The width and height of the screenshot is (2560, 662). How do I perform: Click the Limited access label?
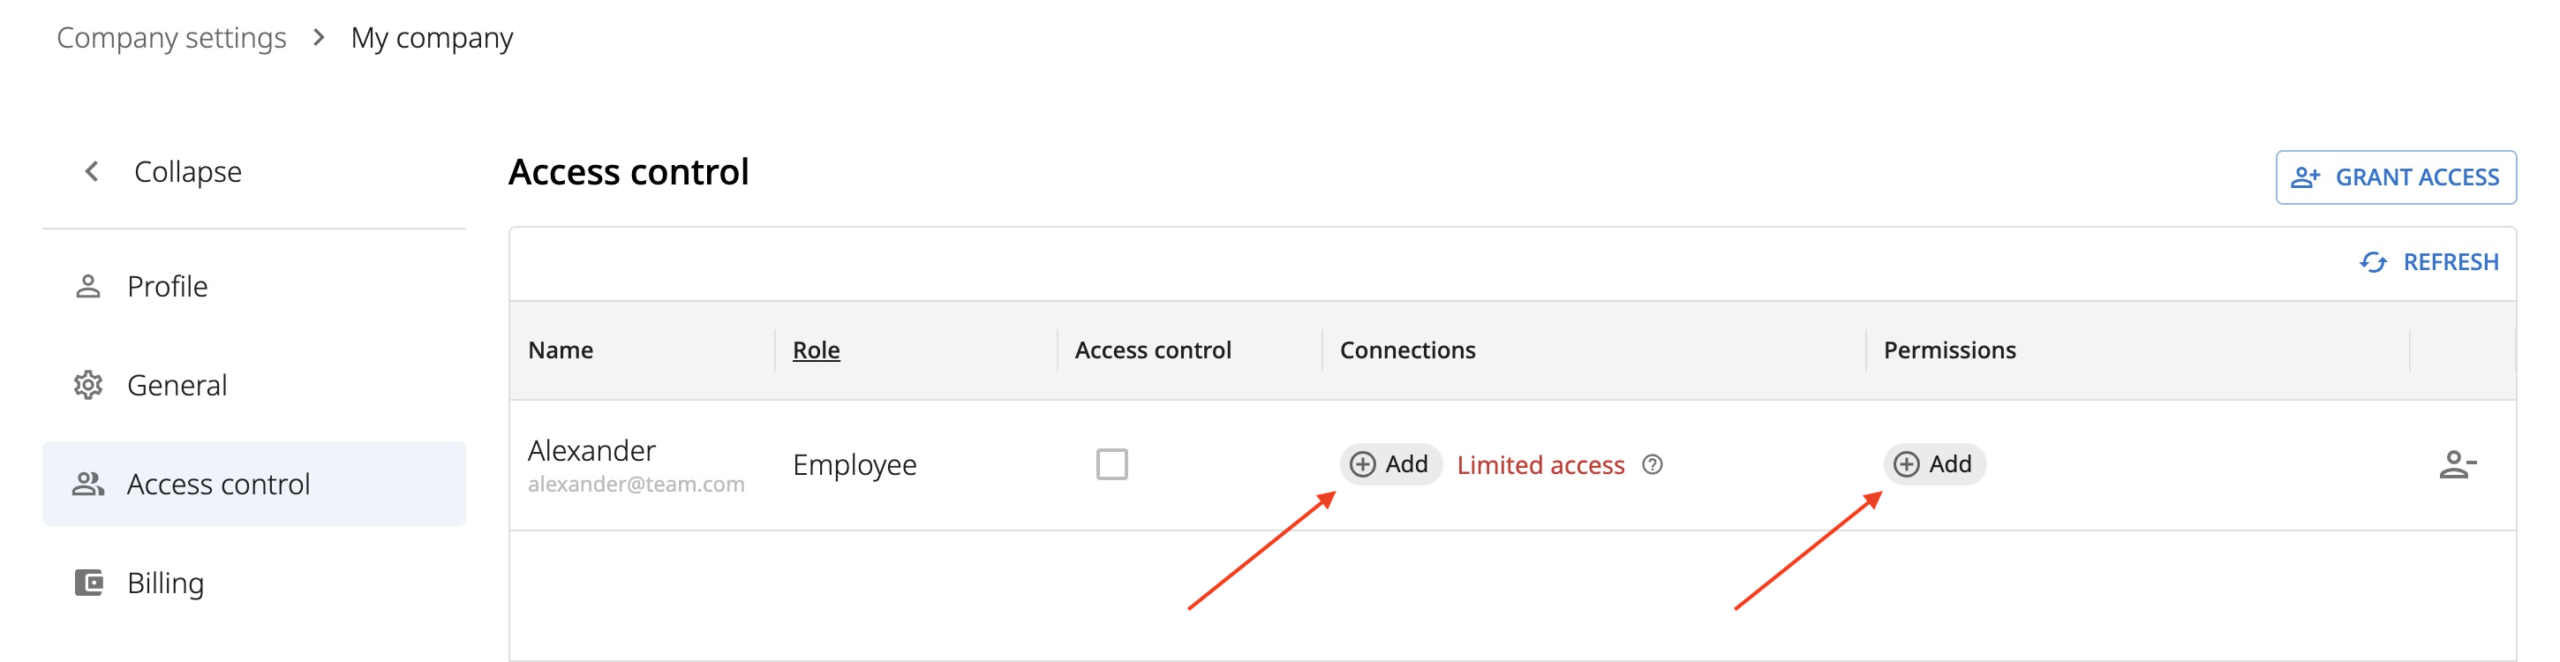click(1540, 465)
